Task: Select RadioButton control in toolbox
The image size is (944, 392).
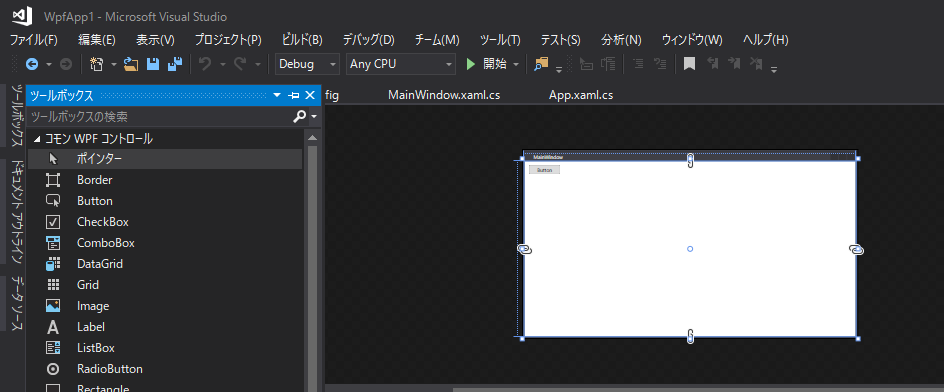Action: click(x=164, y=369)
